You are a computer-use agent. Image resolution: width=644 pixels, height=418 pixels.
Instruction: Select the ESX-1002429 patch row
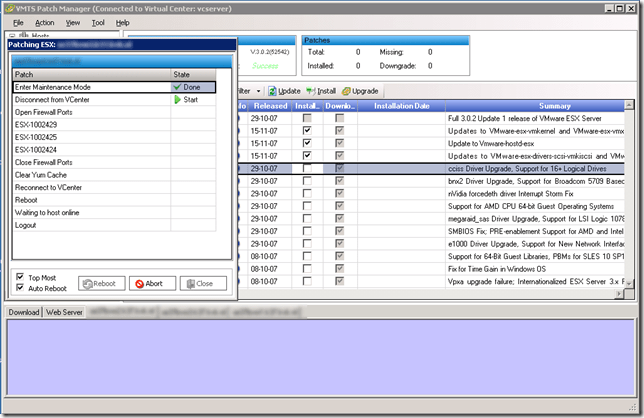pos(114,125)
